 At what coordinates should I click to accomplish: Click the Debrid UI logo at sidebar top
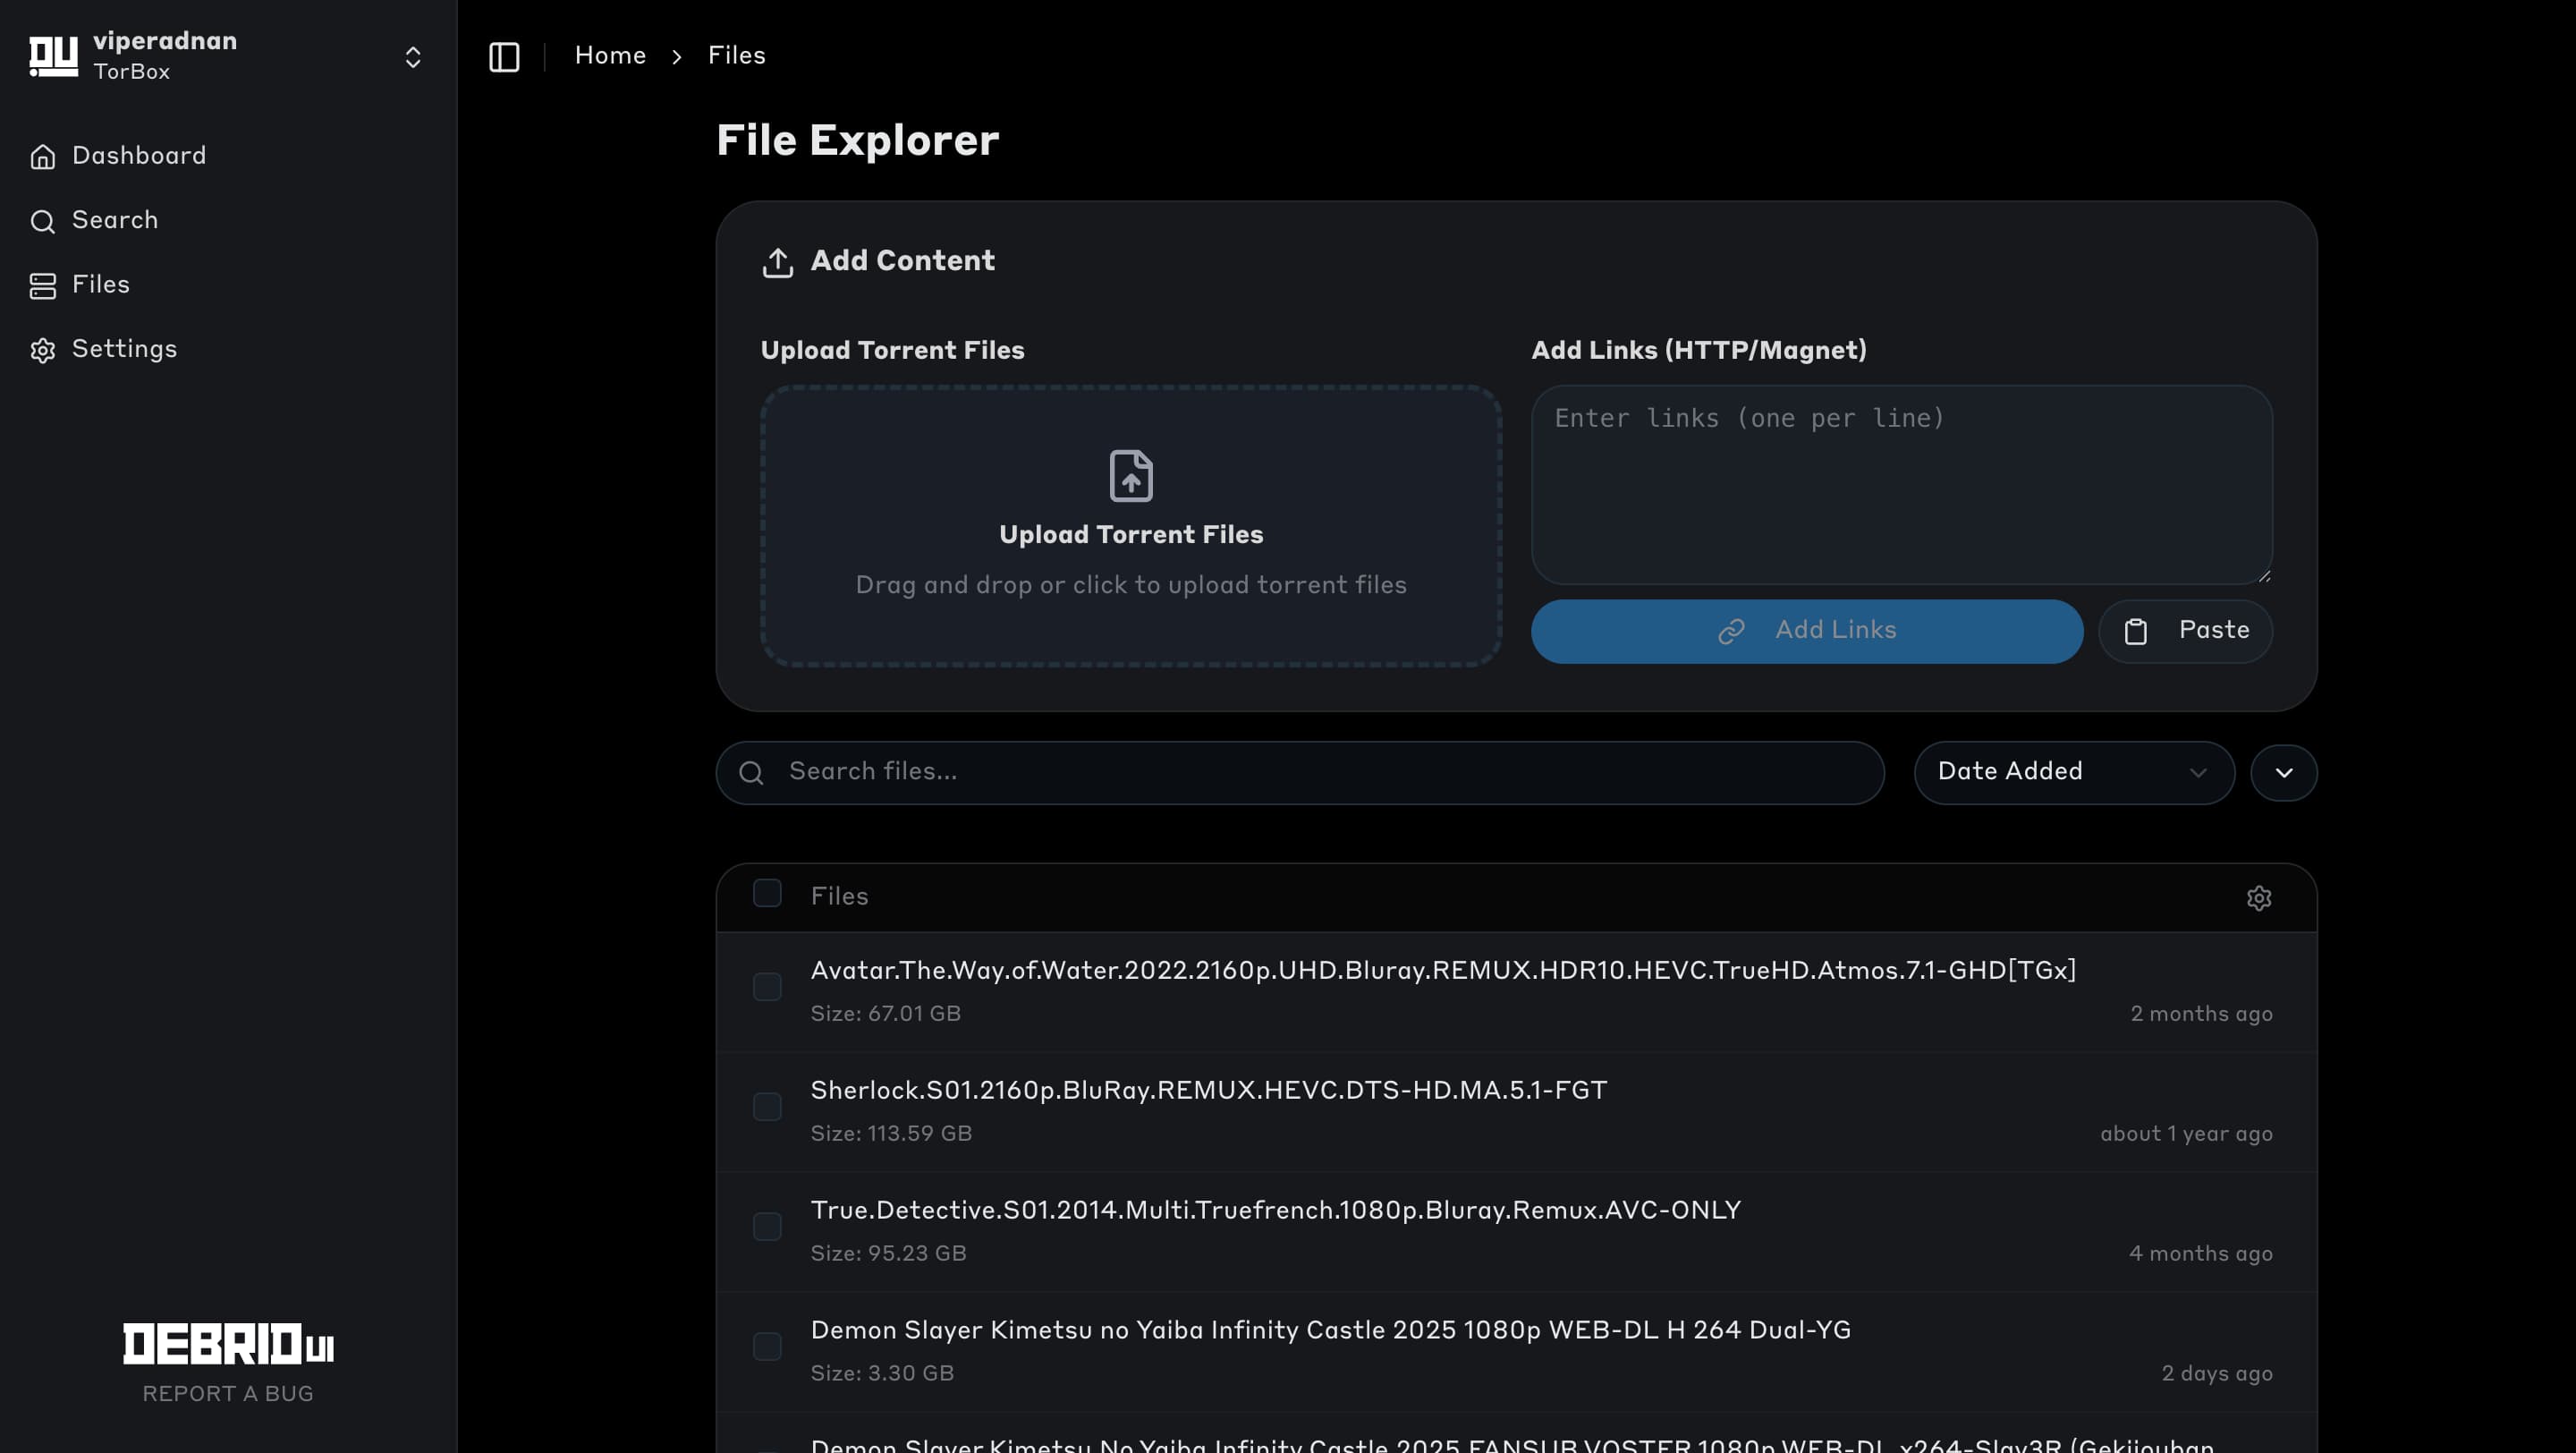pyautogui.click(x=53, y=56)
